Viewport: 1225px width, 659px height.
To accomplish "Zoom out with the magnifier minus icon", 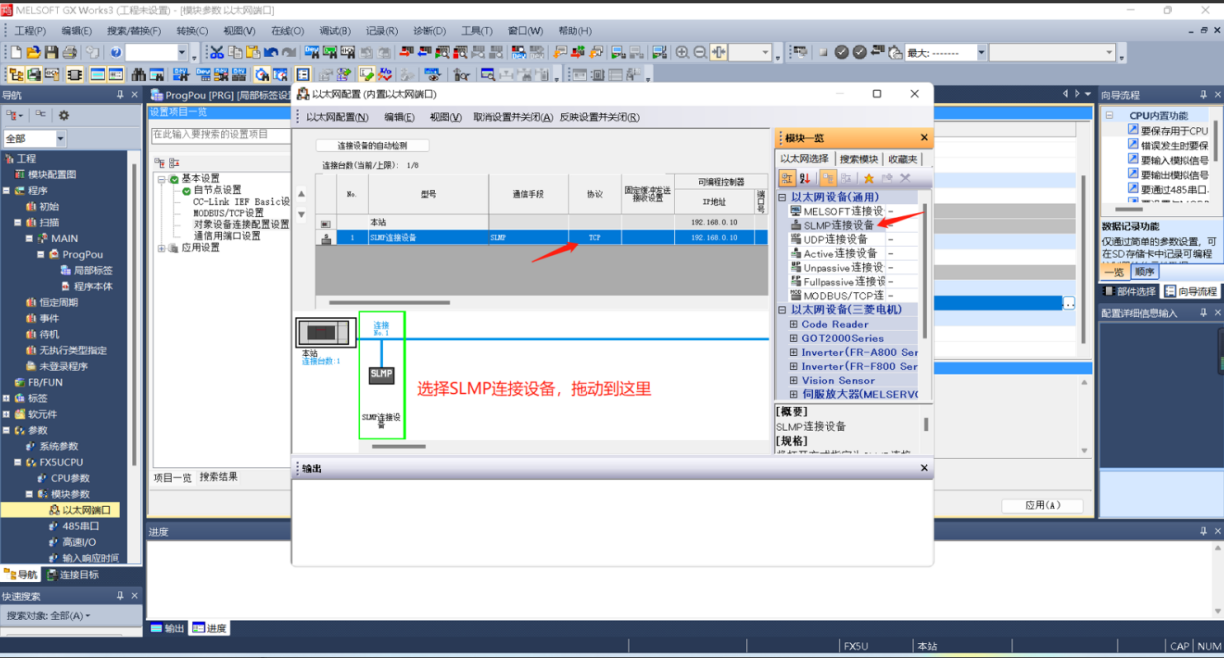I will 700,52.
